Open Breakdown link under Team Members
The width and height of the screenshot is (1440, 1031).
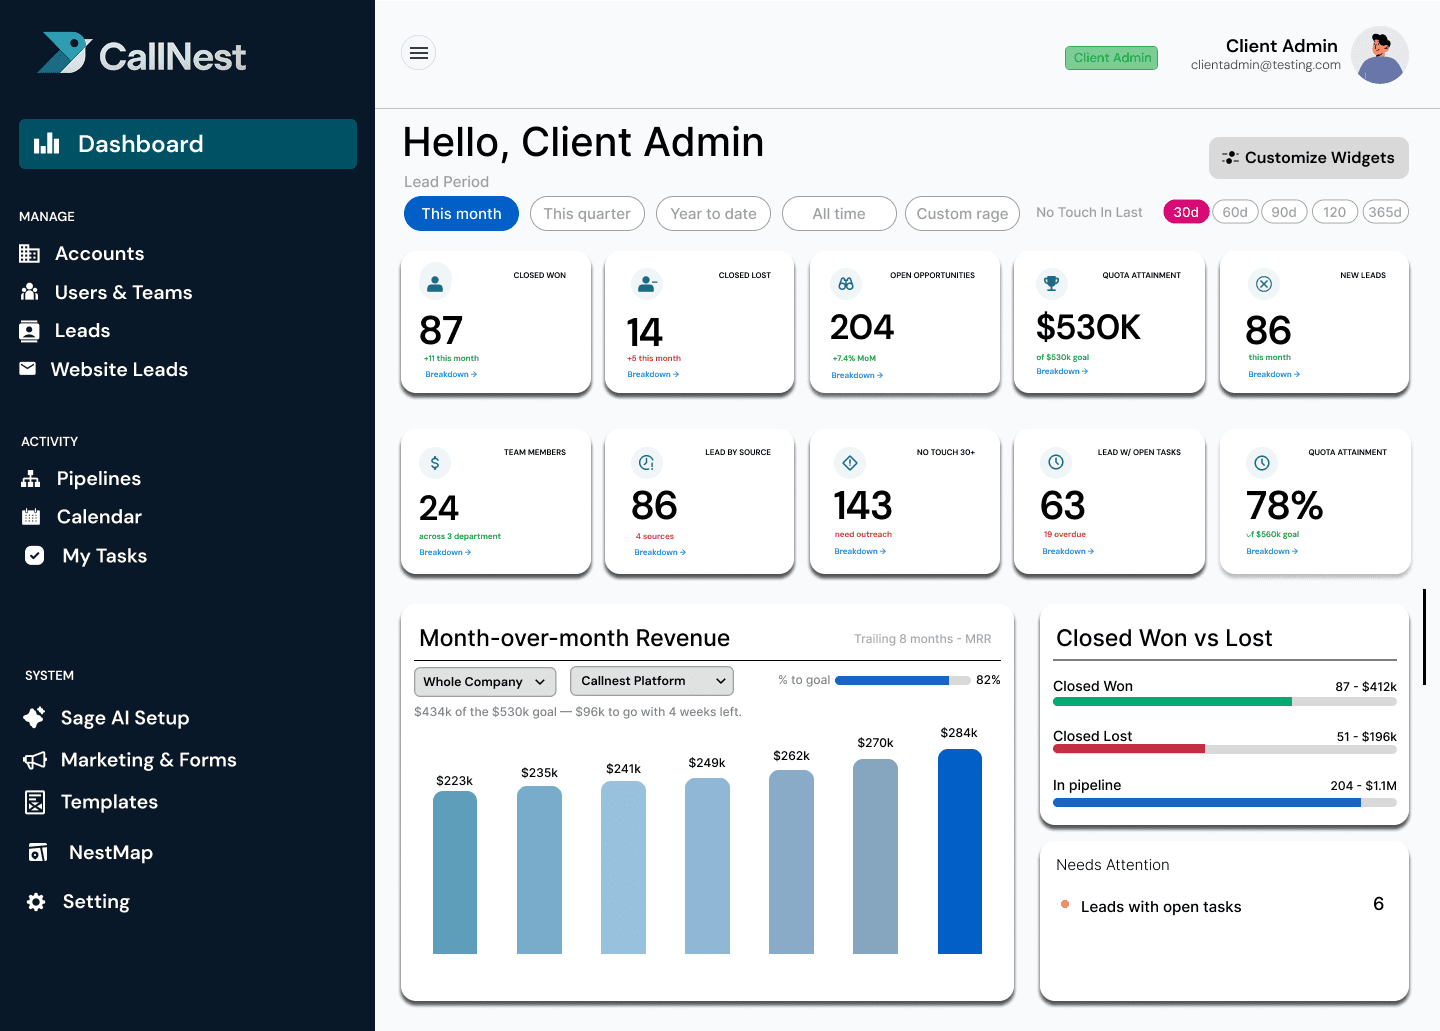click(x=445, y=552)
